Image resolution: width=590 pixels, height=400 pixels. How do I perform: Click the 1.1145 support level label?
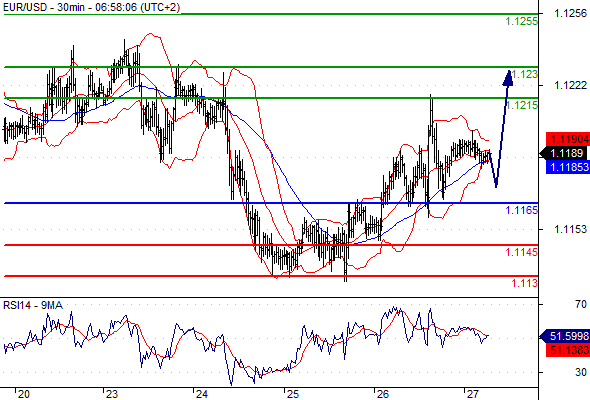pos(522,252)
